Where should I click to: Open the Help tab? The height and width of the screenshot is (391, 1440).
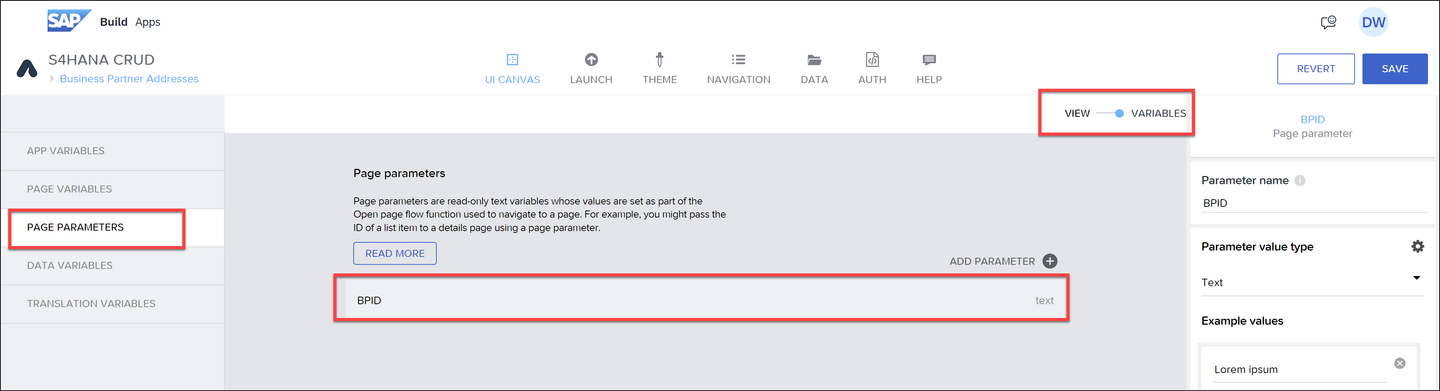pyautogui.click(x=929, y=68)
